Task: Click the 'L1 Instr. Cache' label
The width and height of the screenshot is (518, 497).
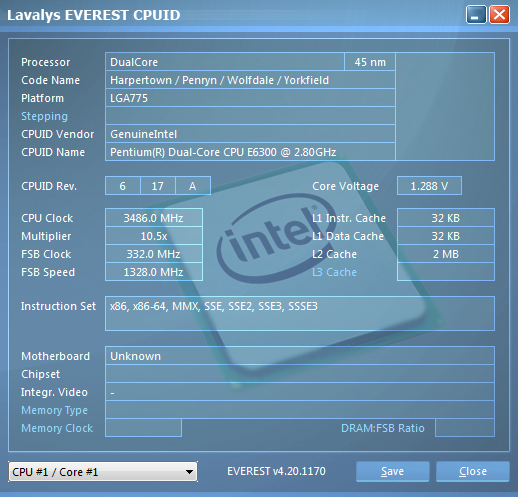Action: pos(349,218)
